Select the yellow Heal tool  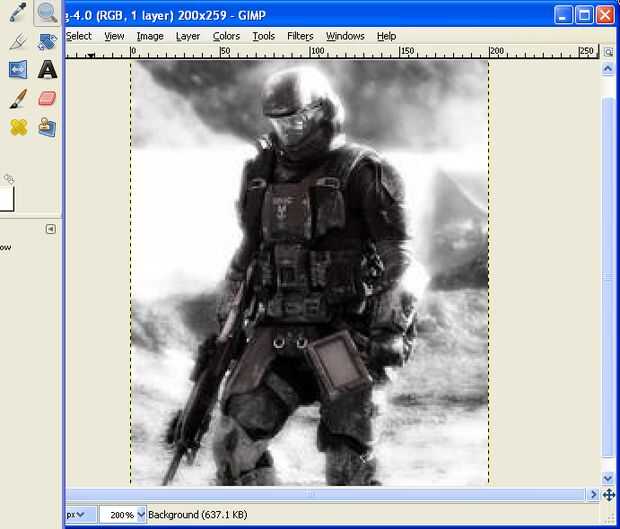[19, 127]
